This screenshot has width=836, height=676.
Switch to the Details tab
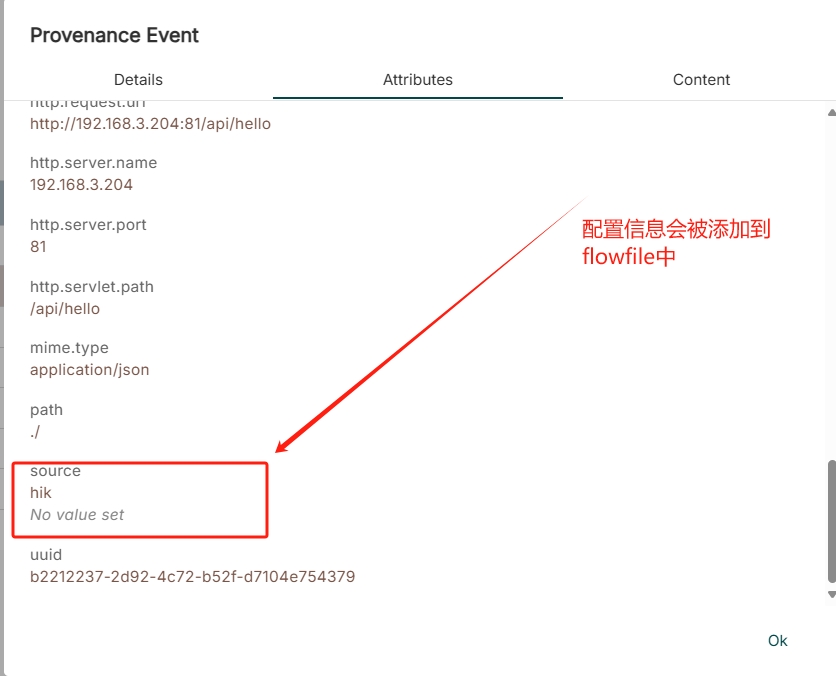pos(138,80)
